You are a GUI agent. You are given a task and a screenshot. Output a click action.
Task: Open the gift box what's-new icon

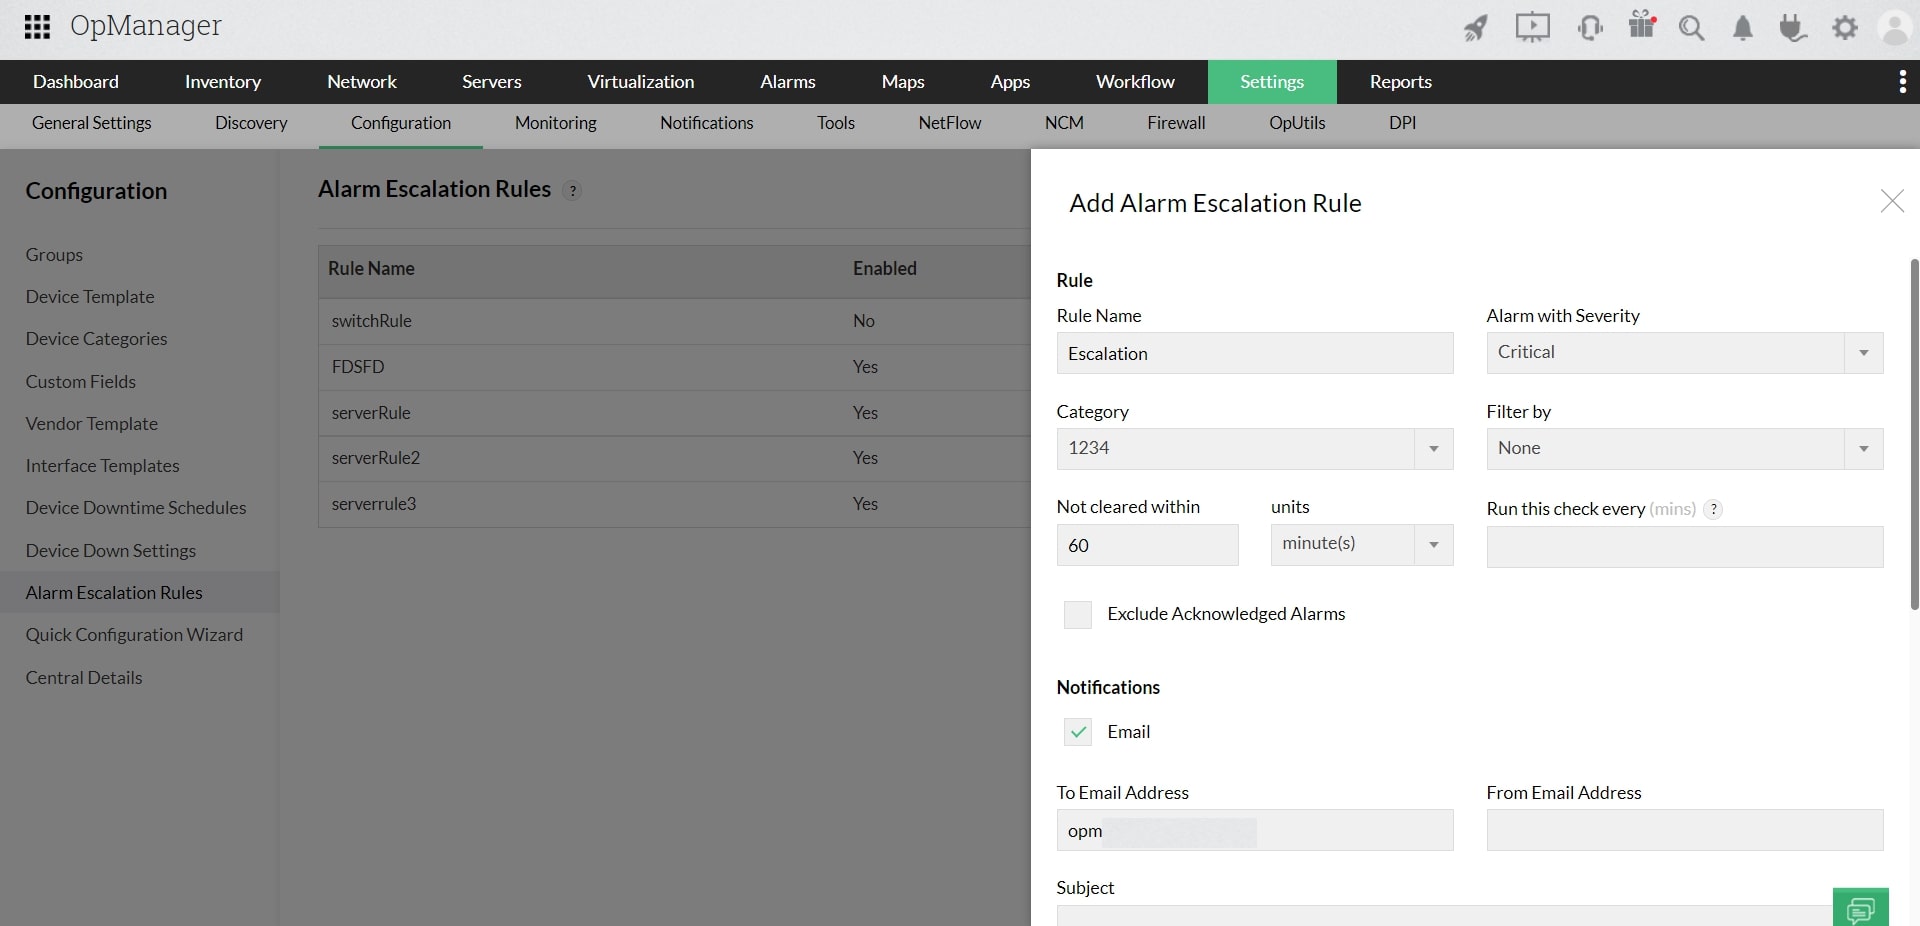pyautogui.click(x=1642, y=26)
